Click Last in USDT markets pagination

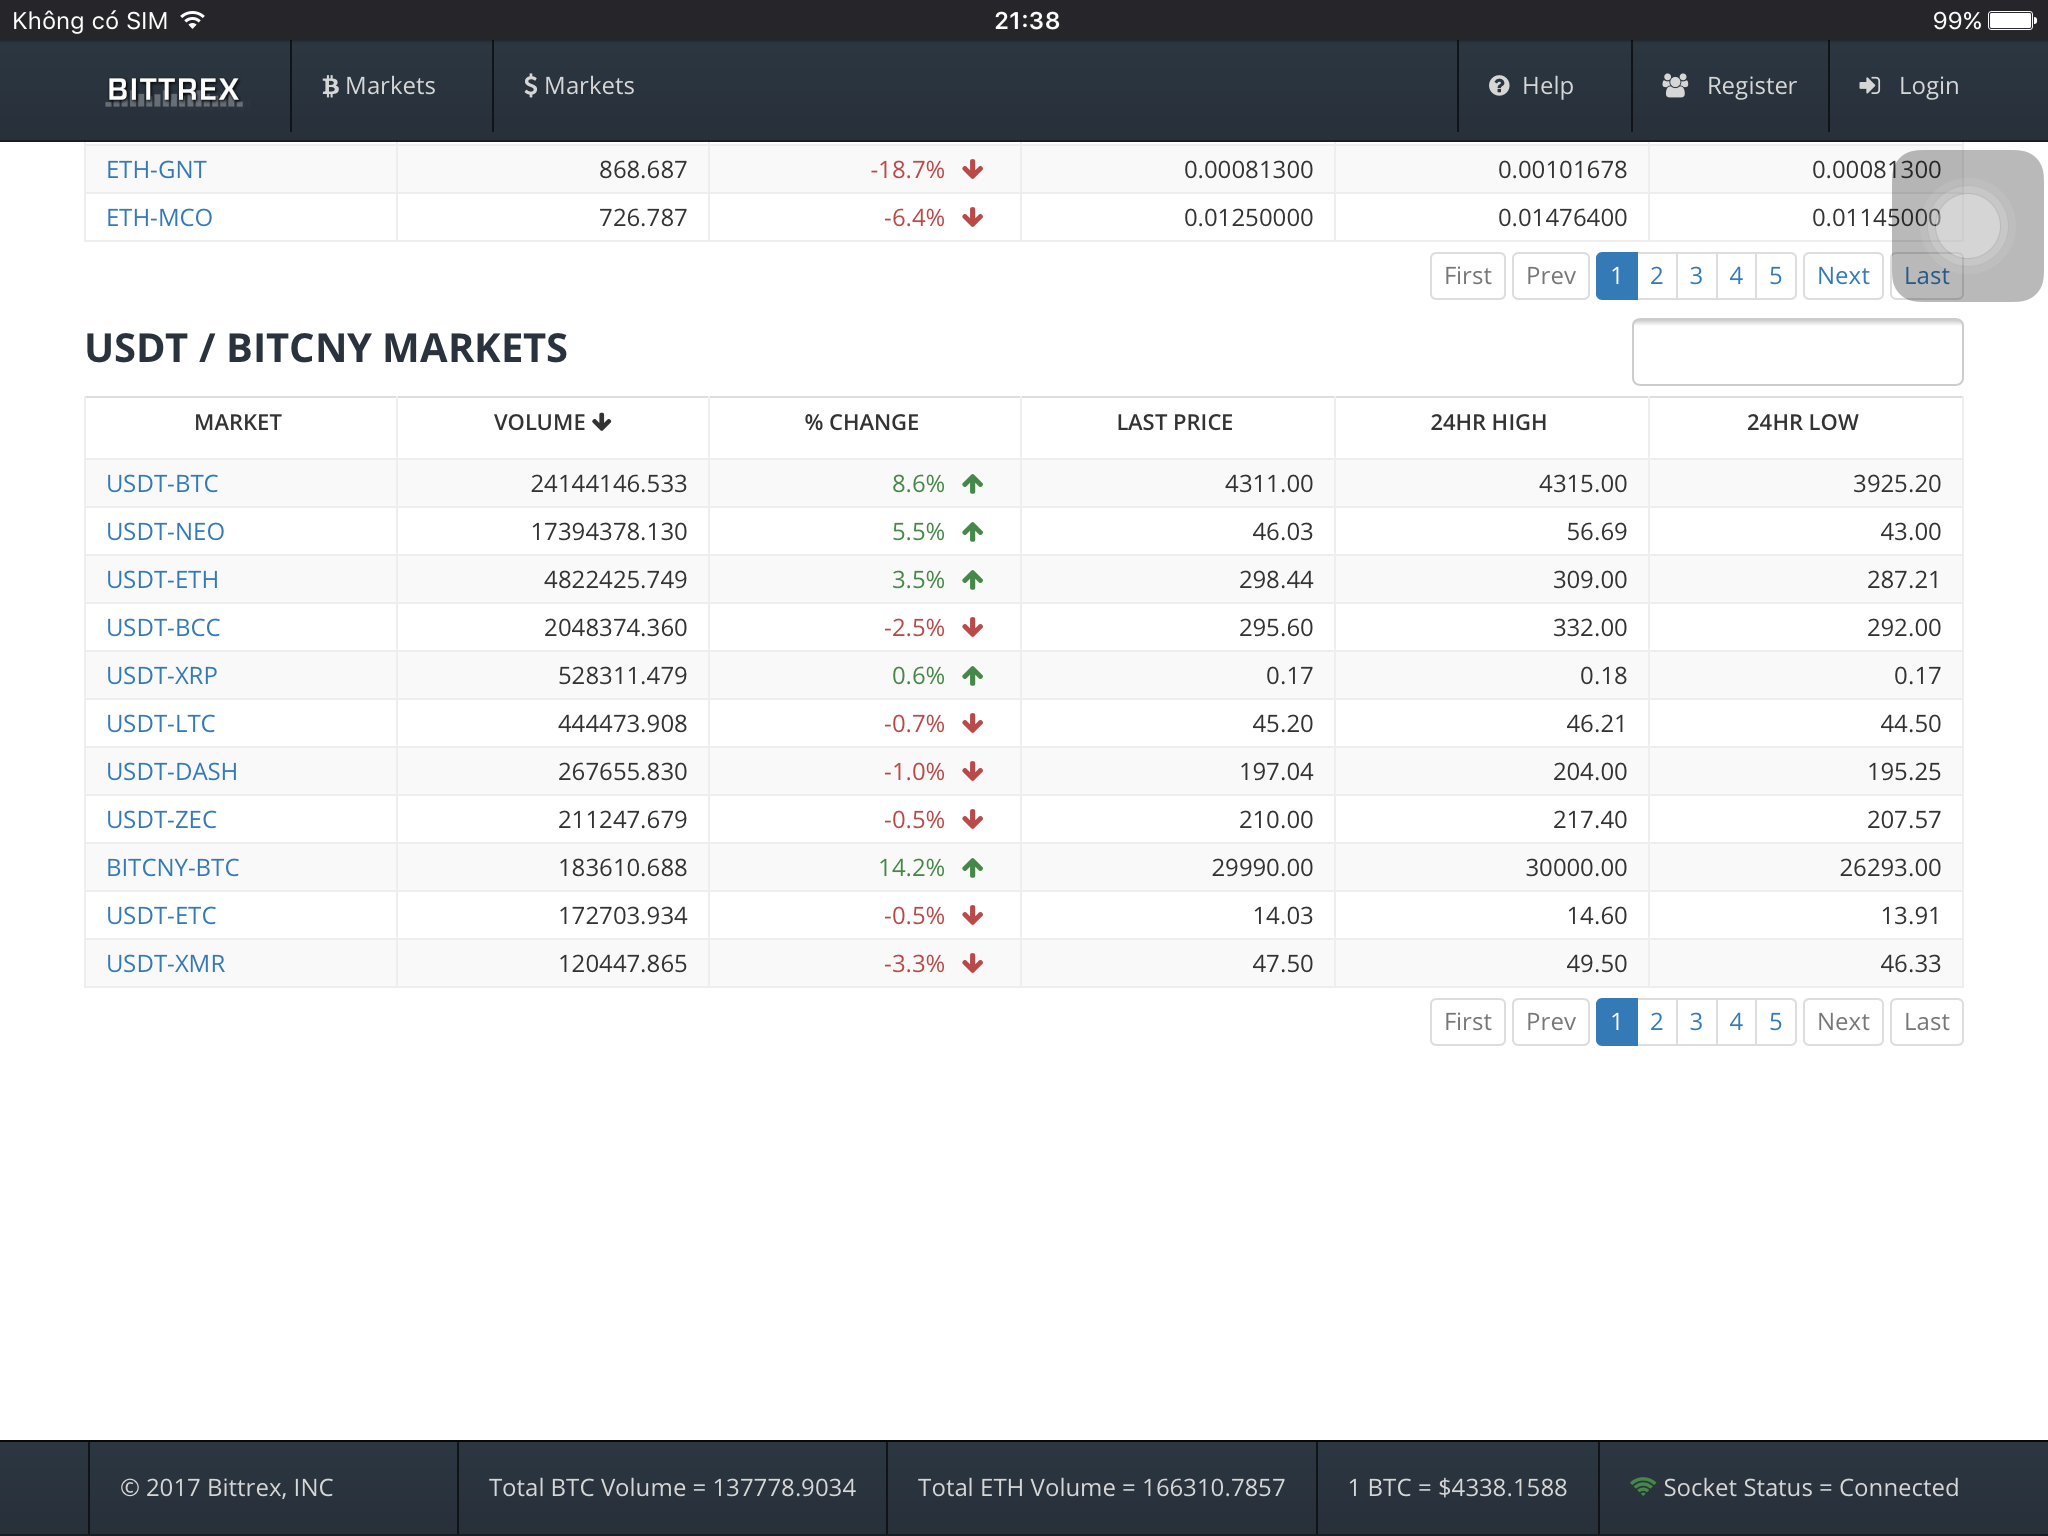pyautogui.click(x=1927, y=1022)
